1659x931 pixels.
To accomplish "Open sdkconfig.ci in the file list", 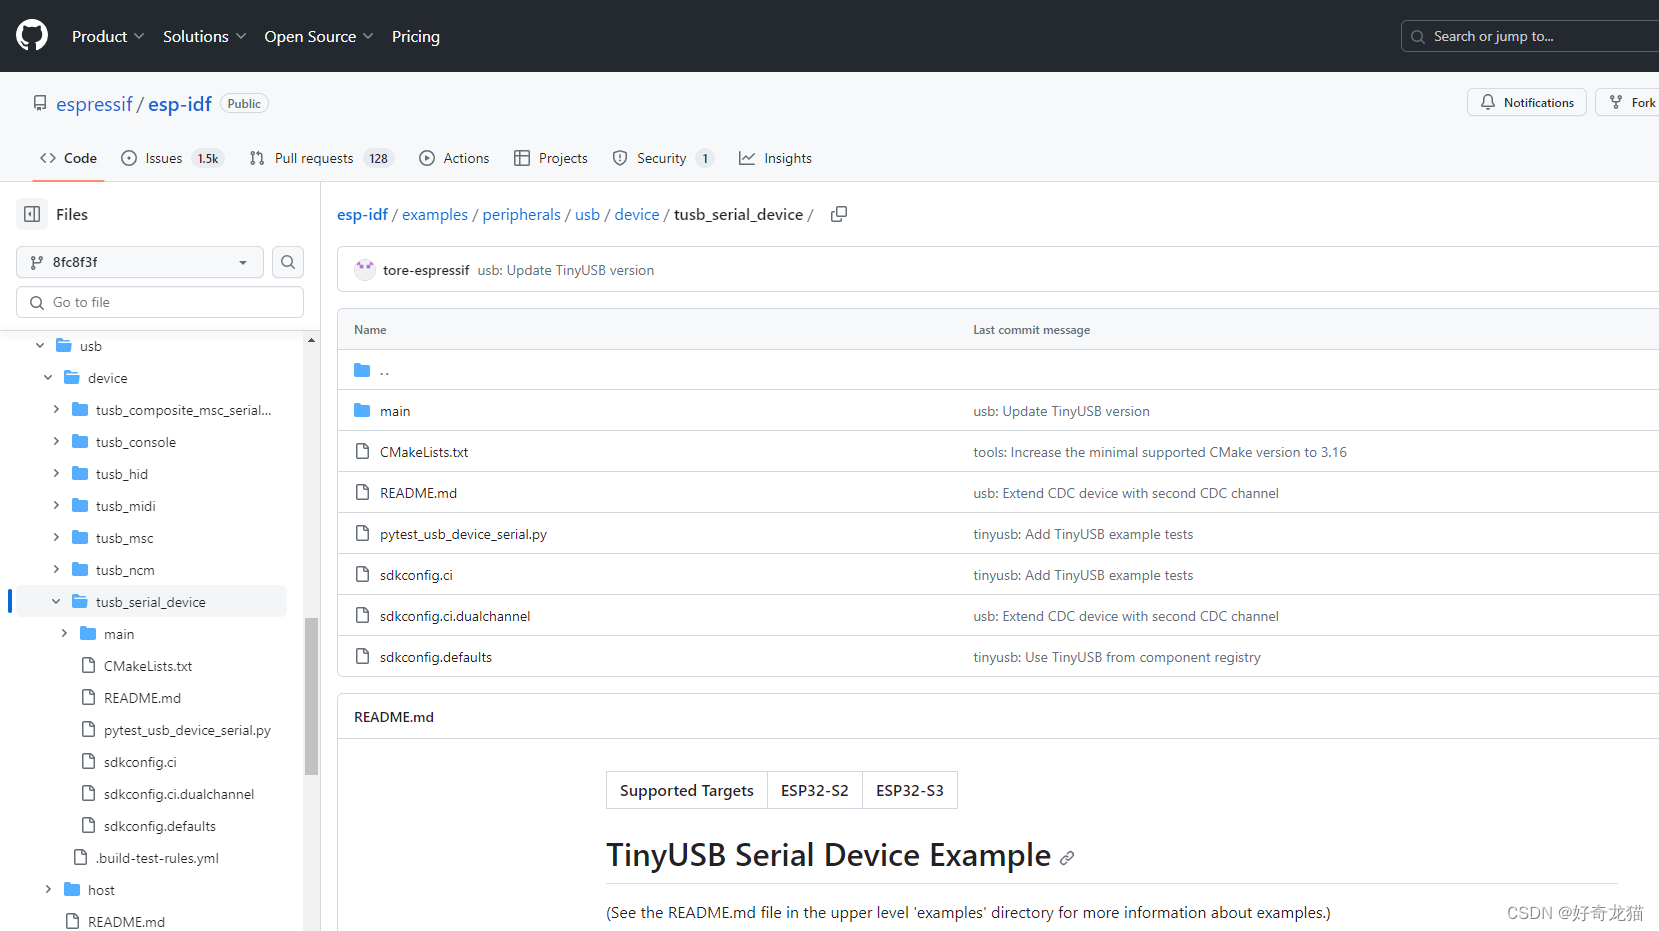I will point(416,575).
